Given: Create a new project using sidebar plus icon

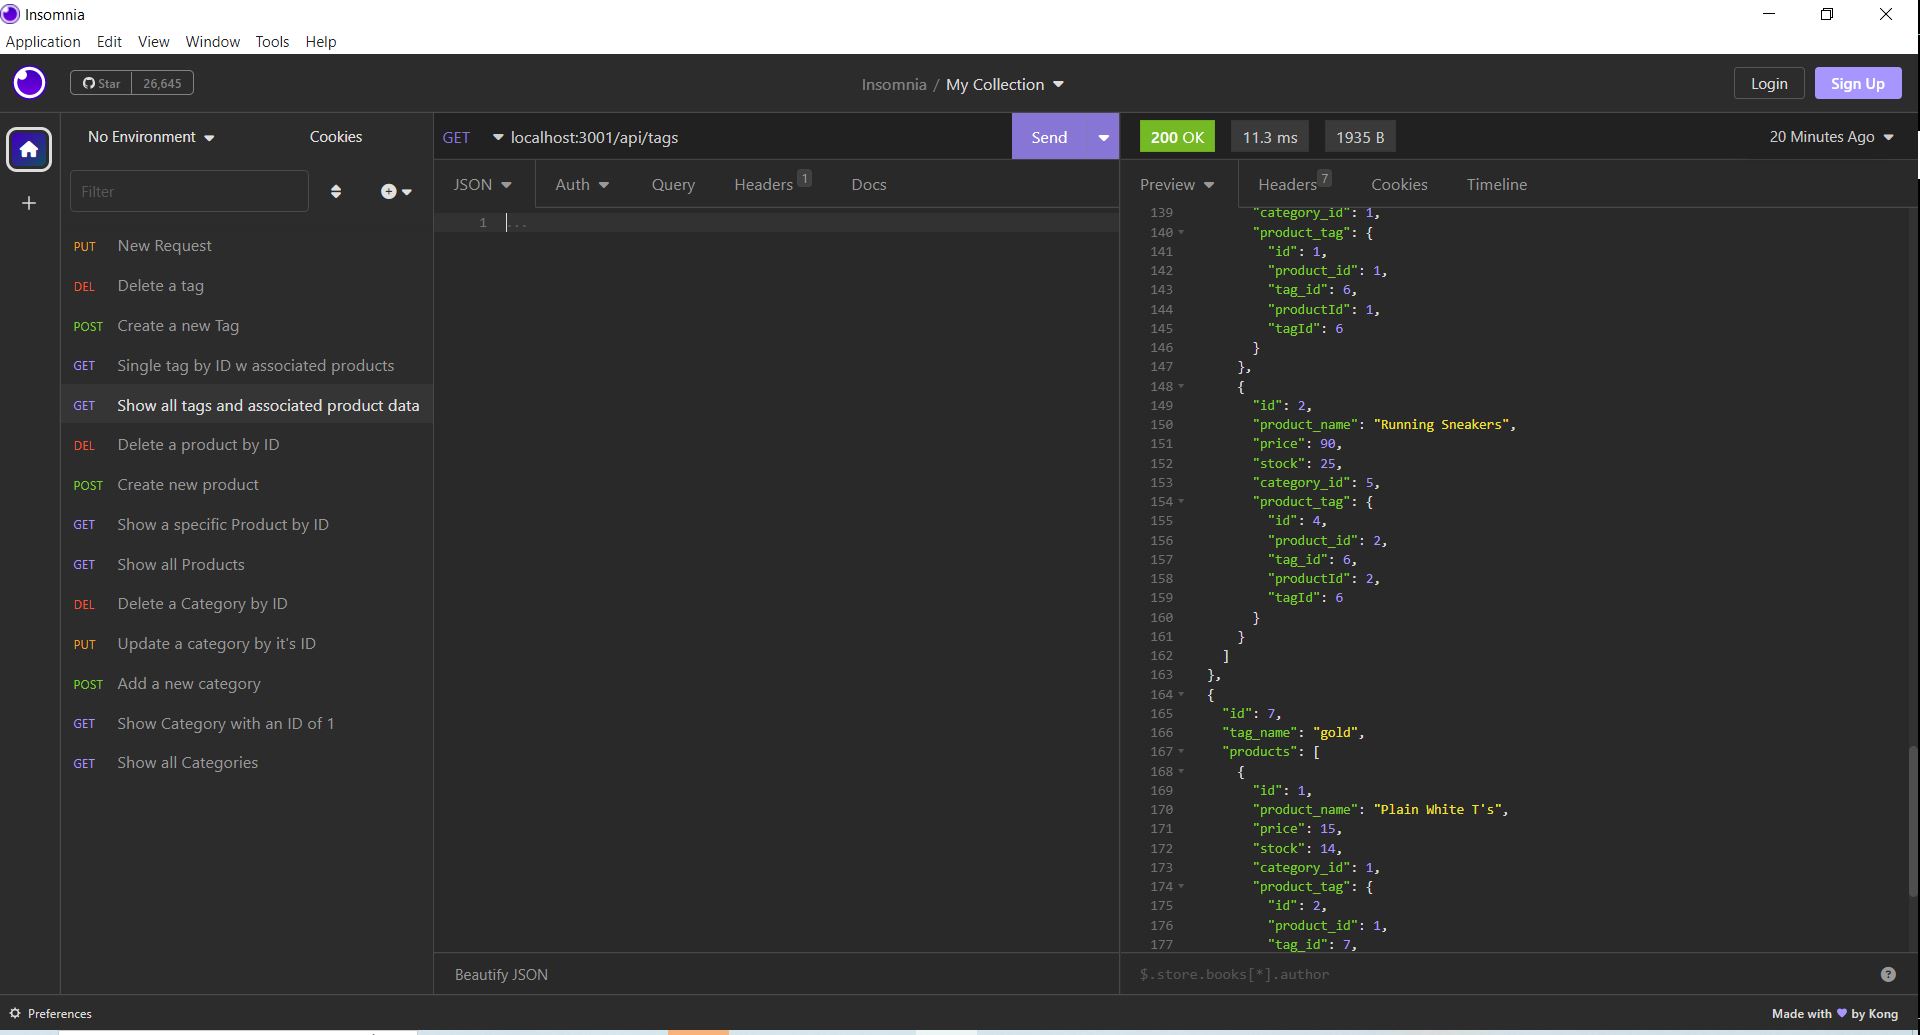Looking at the screenshot, I should click(28, 203).
